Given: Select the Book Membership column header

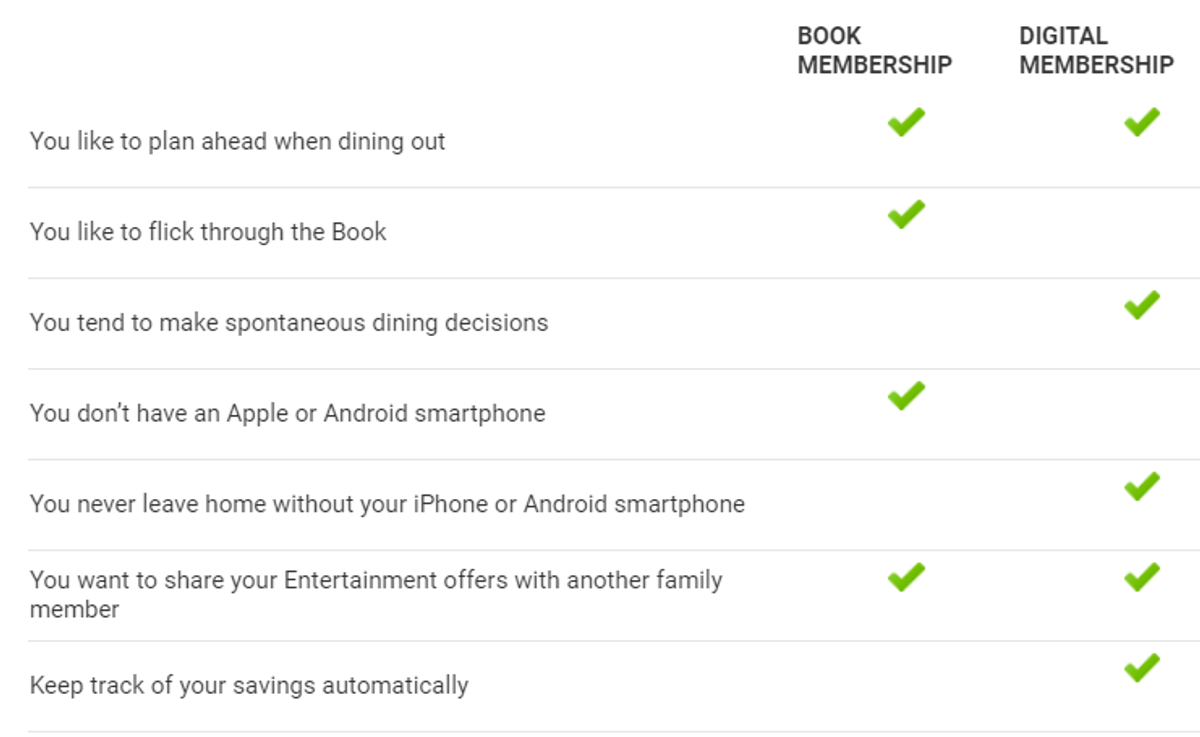Looking at the screenshot, I should 874,51.
